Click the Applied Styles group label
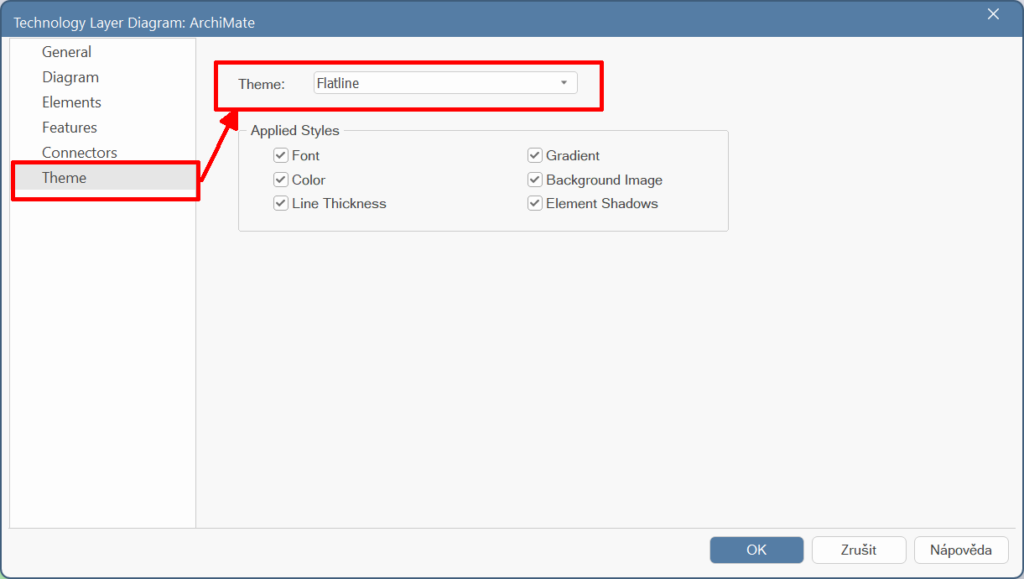The width and height of the screenshot is (1024, 579). 294,131
